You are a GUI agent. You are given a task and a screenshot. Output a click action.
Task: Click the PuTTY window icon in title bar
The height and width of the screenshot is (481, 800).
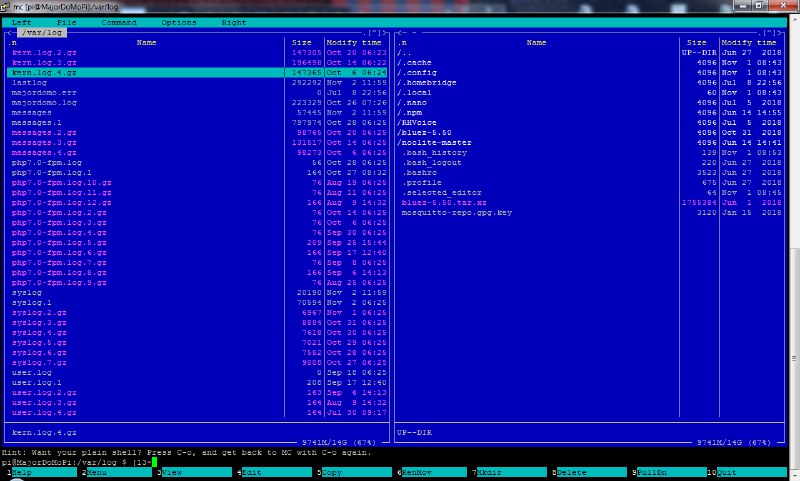(x=7, y=6)
